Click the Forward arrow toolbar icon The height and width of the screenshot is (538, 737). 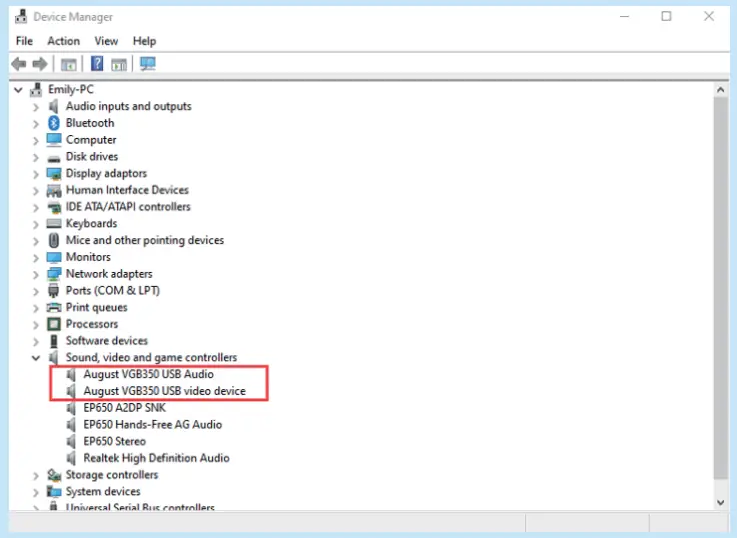pos(40,63)
